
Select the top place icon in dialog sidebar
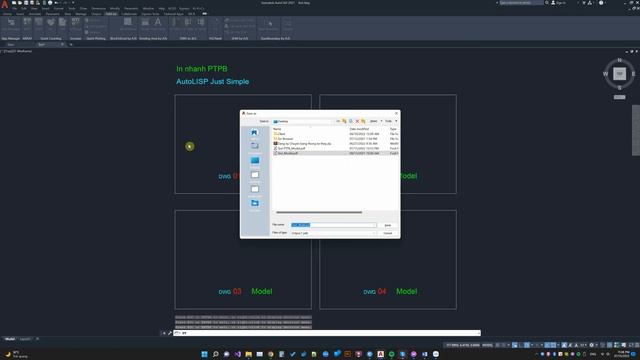point(255,133)
